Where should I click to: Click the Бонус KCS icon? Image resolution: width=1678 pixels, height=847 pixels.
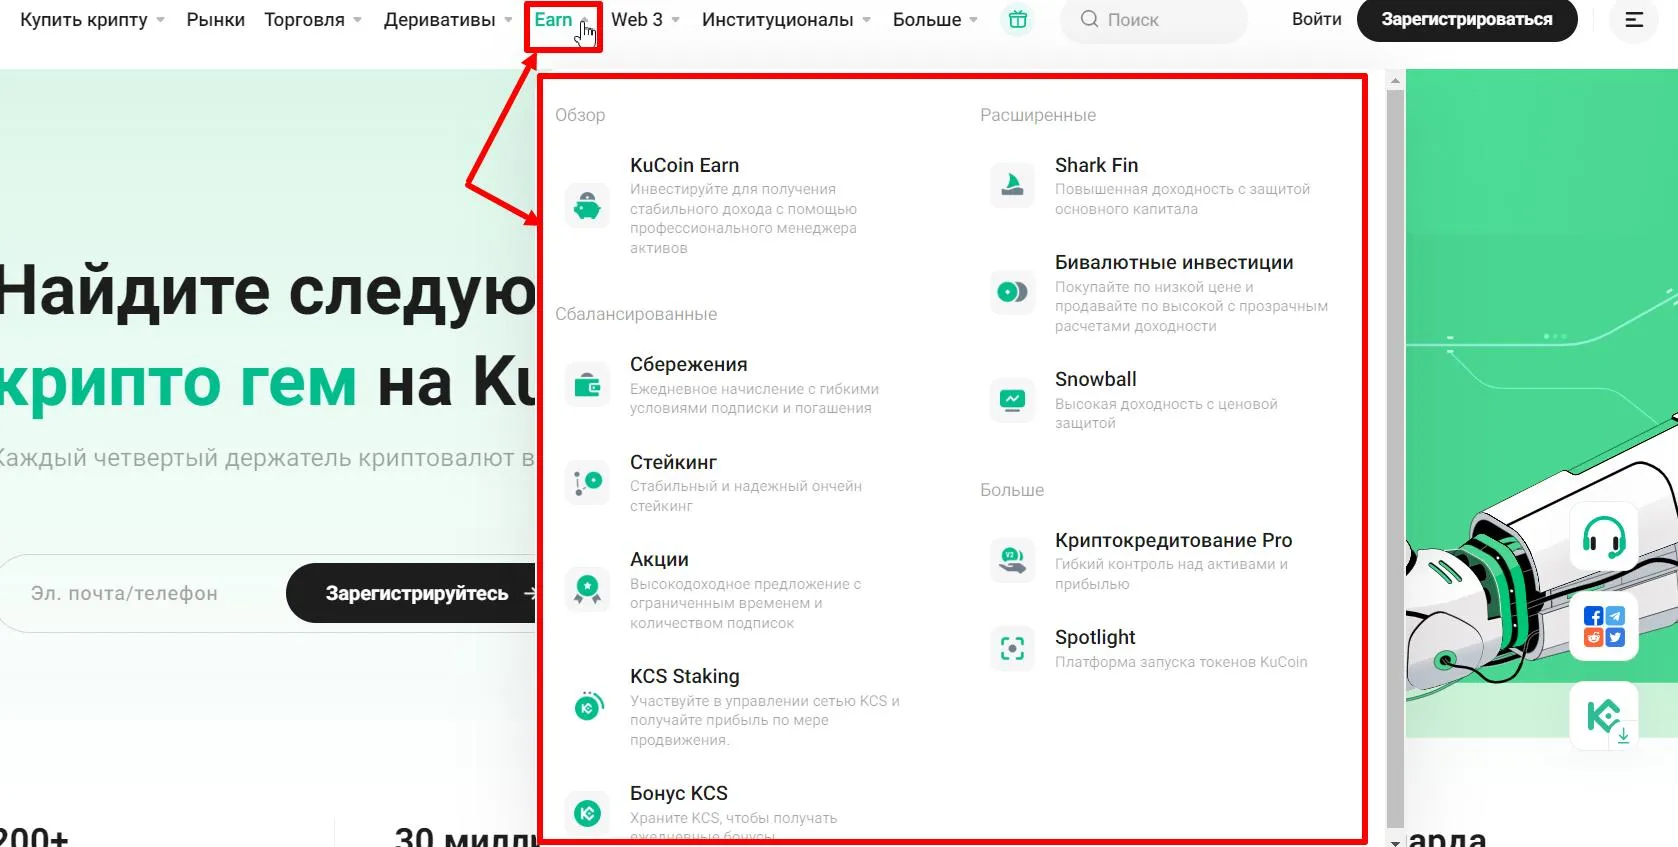[587, 814]
